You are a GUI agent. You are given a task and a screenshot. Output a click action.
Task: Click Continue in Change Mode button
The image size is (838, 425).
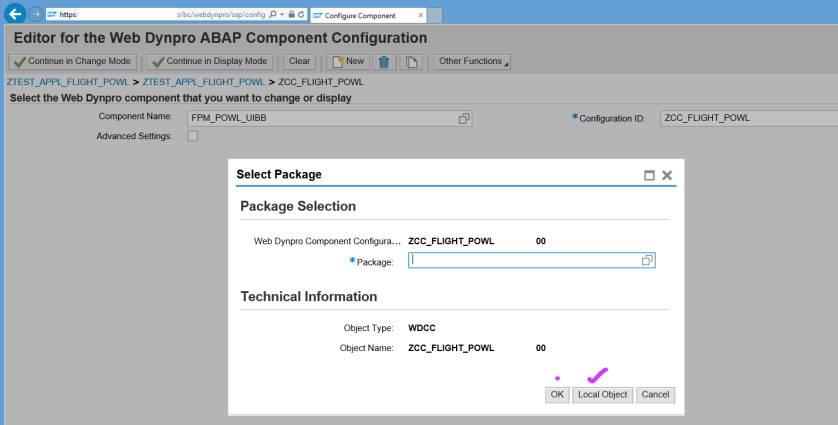[x=72, y=62]
